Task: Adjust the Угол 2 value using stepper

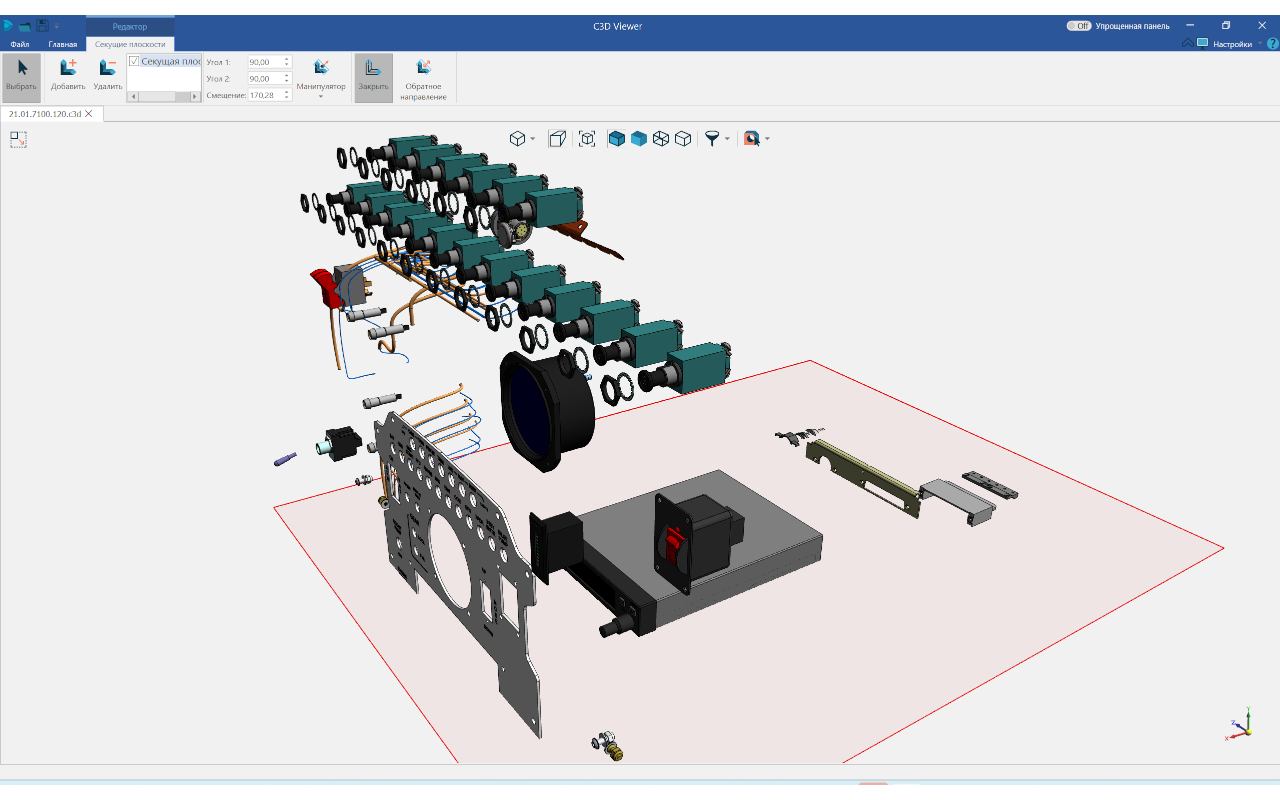Action: (287, 78)
